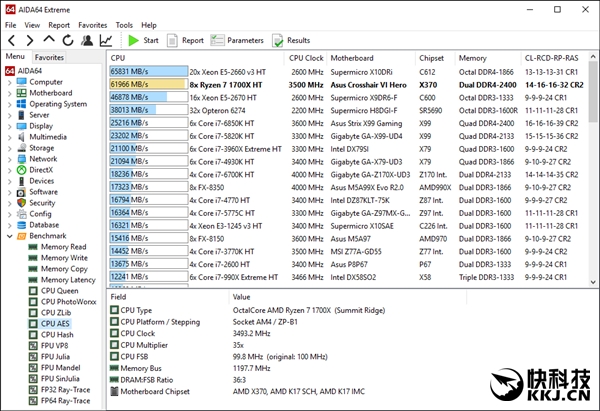Select the AIDA64 root node
Image resolution: width=600 pixels, height=411 pixels.
coord(23,71)
